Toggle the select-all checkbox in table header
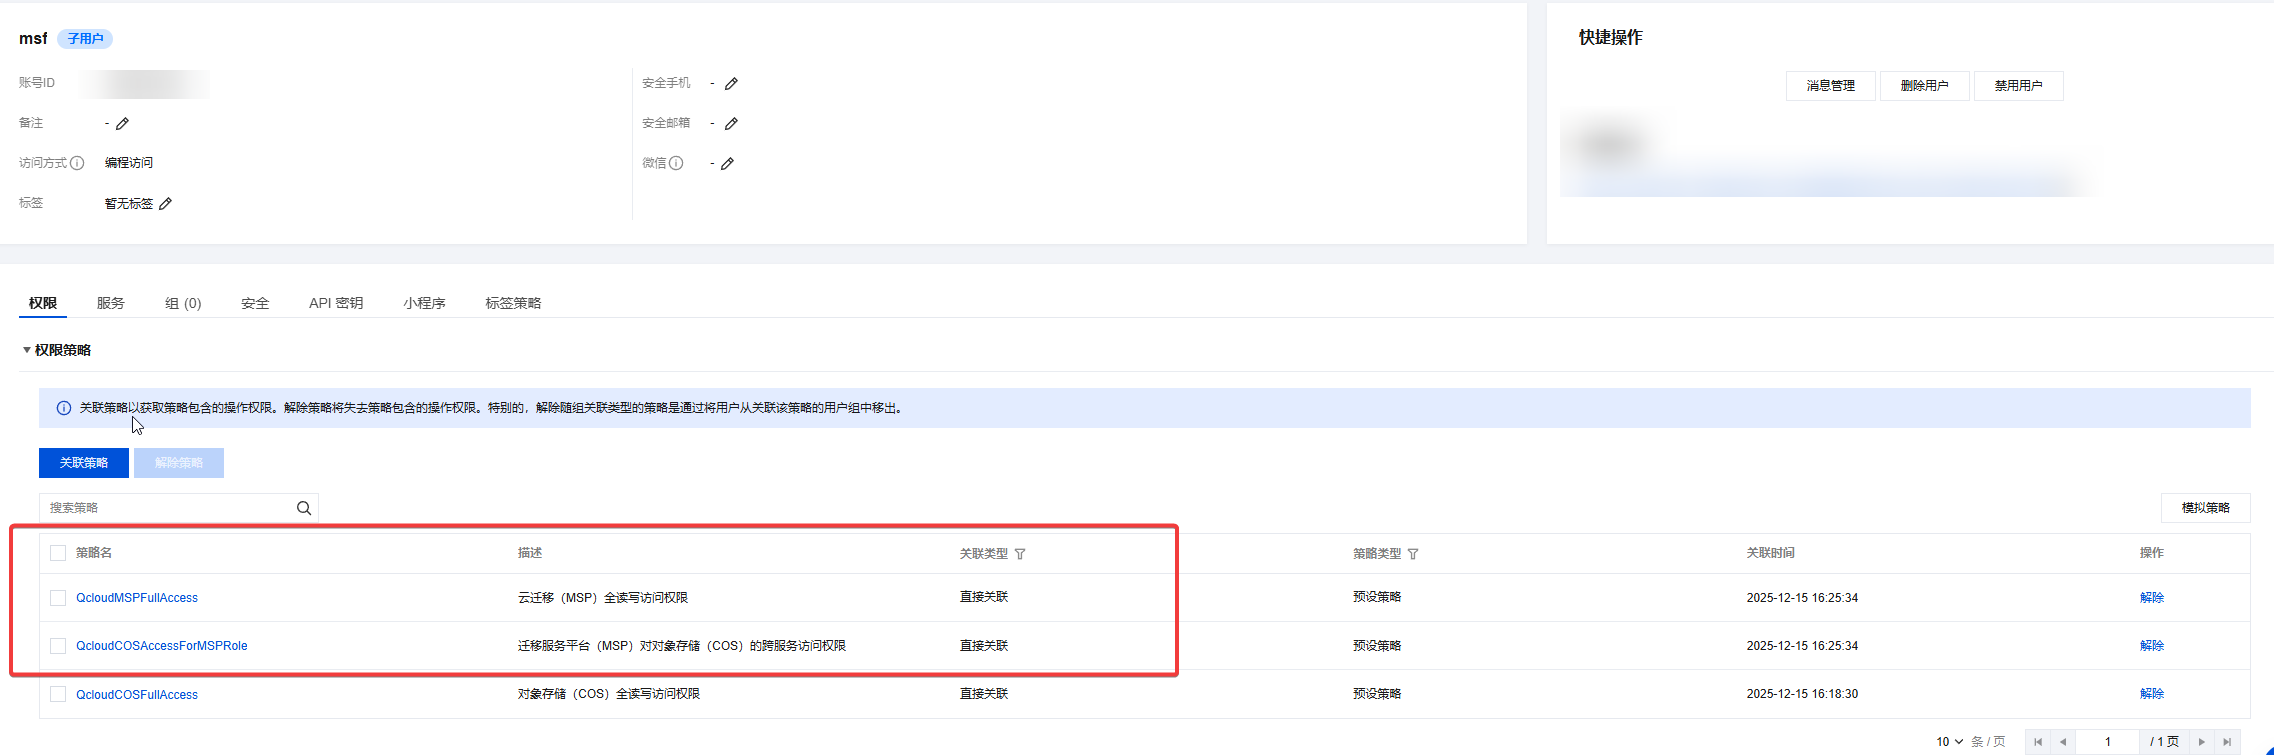Image resolution: width=2274 pixels, height=755 pixels. 58,553
